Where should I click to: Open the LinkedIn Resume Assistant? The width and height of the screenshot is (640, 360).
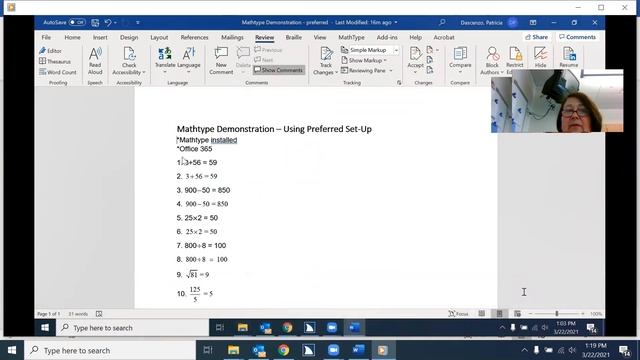569,57
